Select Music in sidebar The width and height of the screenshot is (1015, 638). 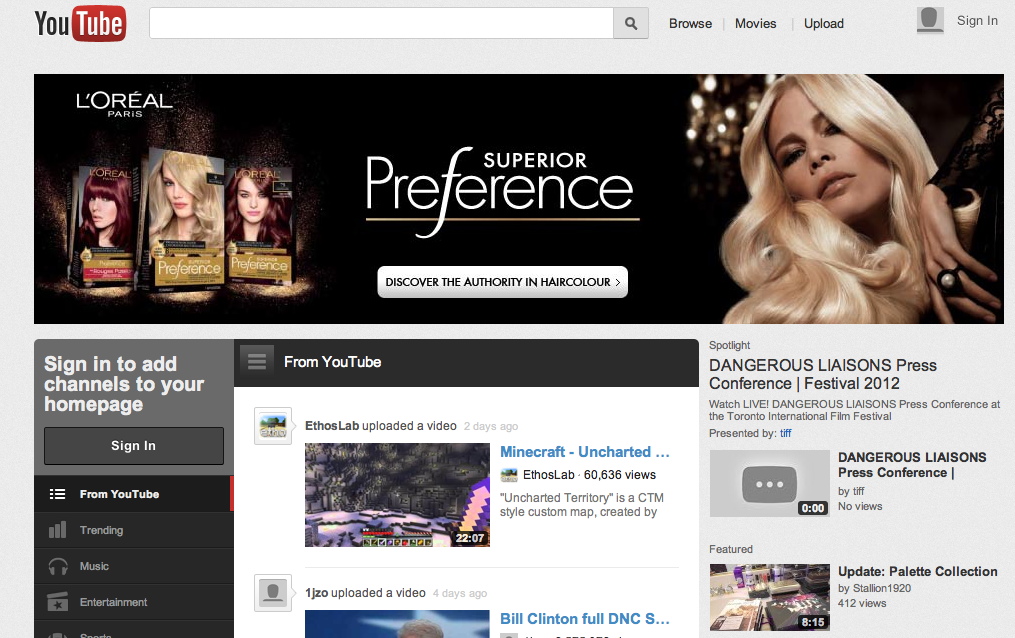click(133, 566)
